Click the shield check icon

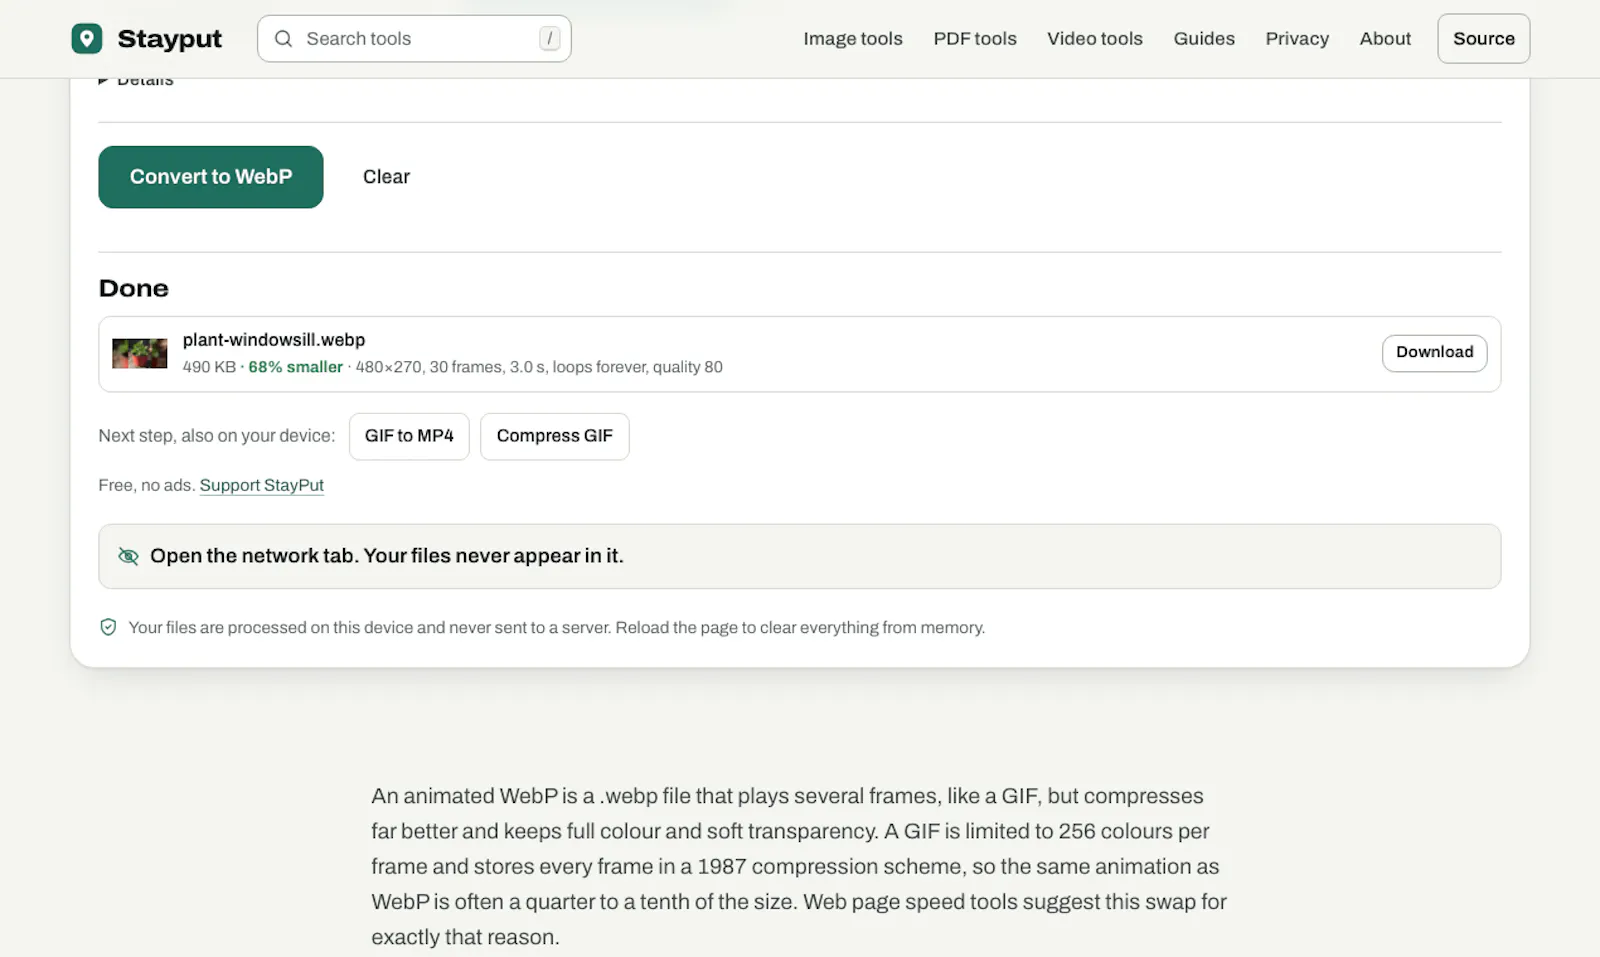(108, 627)
